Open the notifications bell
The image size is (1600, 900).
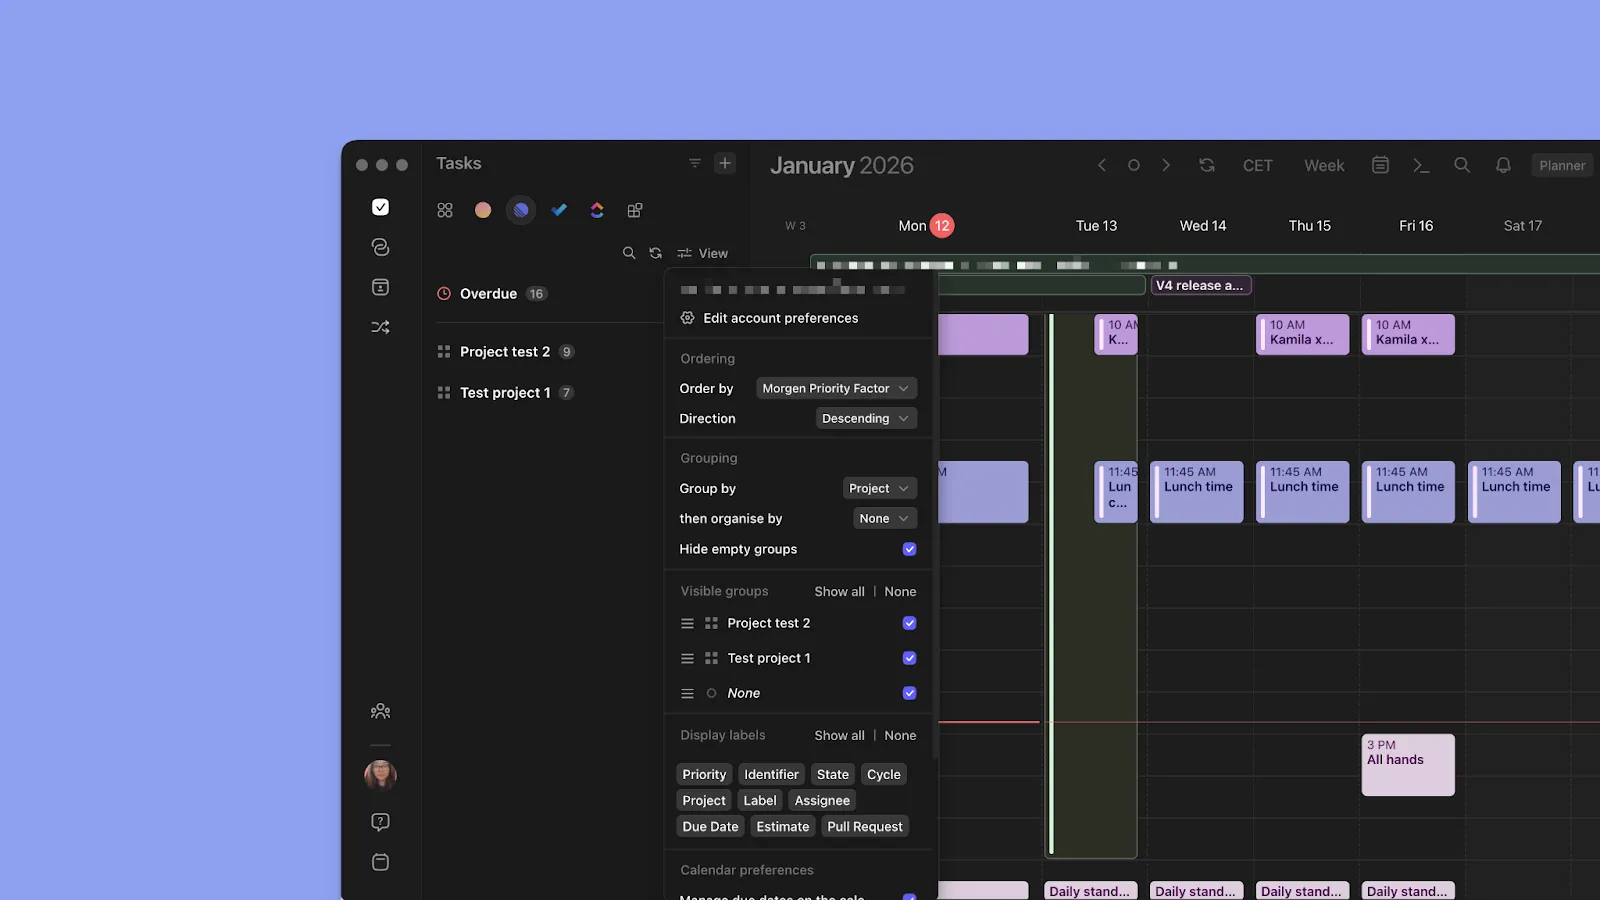tap(1503, 165)
